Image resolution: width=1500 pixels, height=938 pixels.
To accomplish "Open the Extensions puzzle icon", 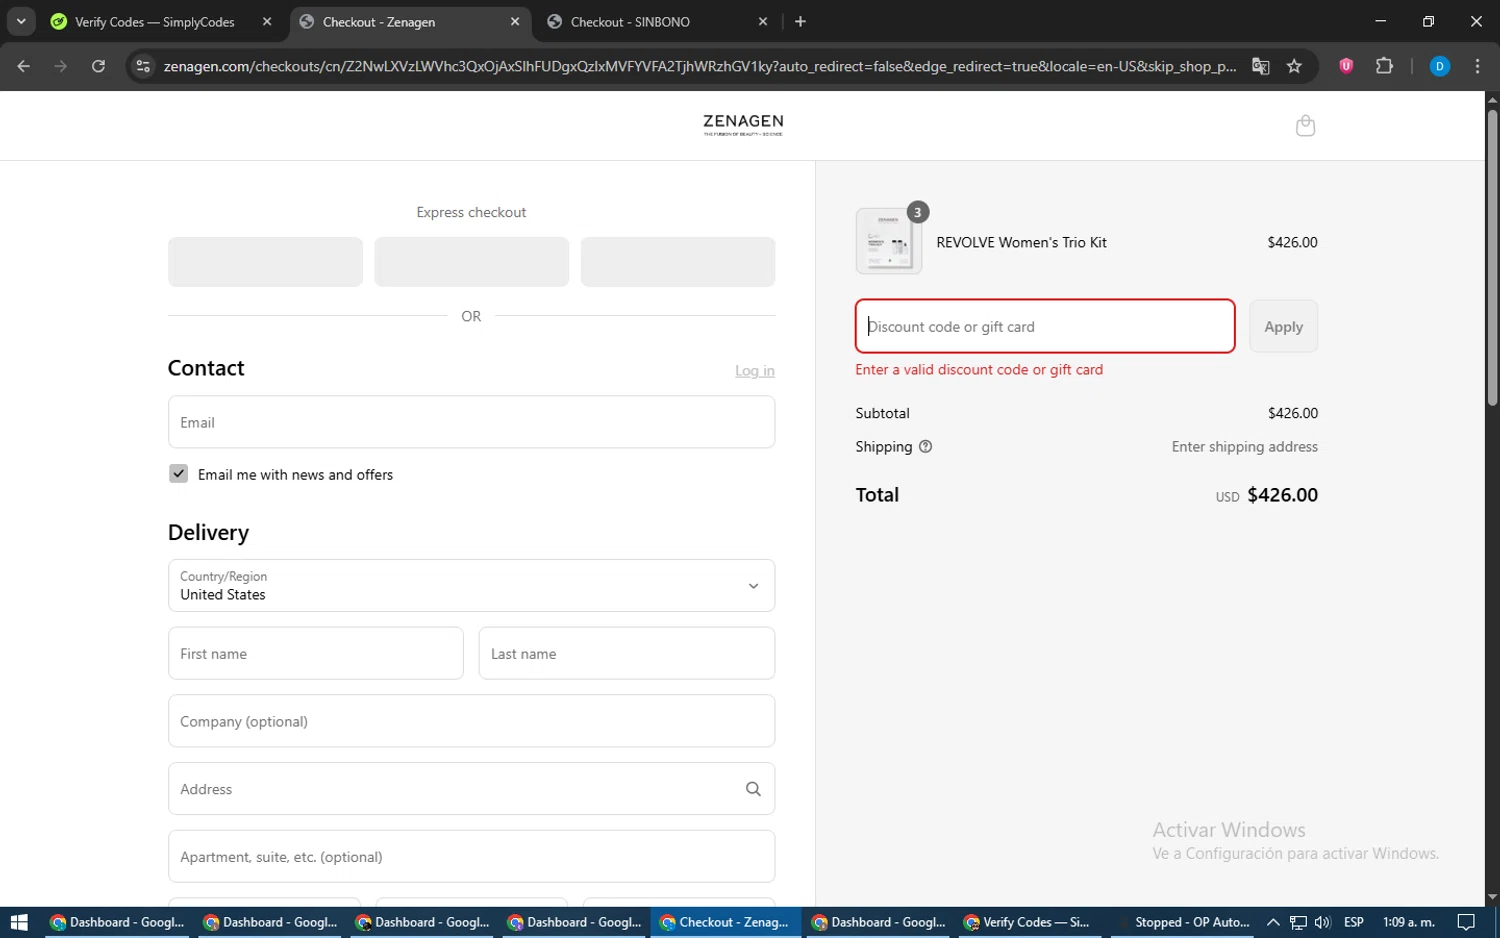I will pyautogui.click(x=1384, y=66).
